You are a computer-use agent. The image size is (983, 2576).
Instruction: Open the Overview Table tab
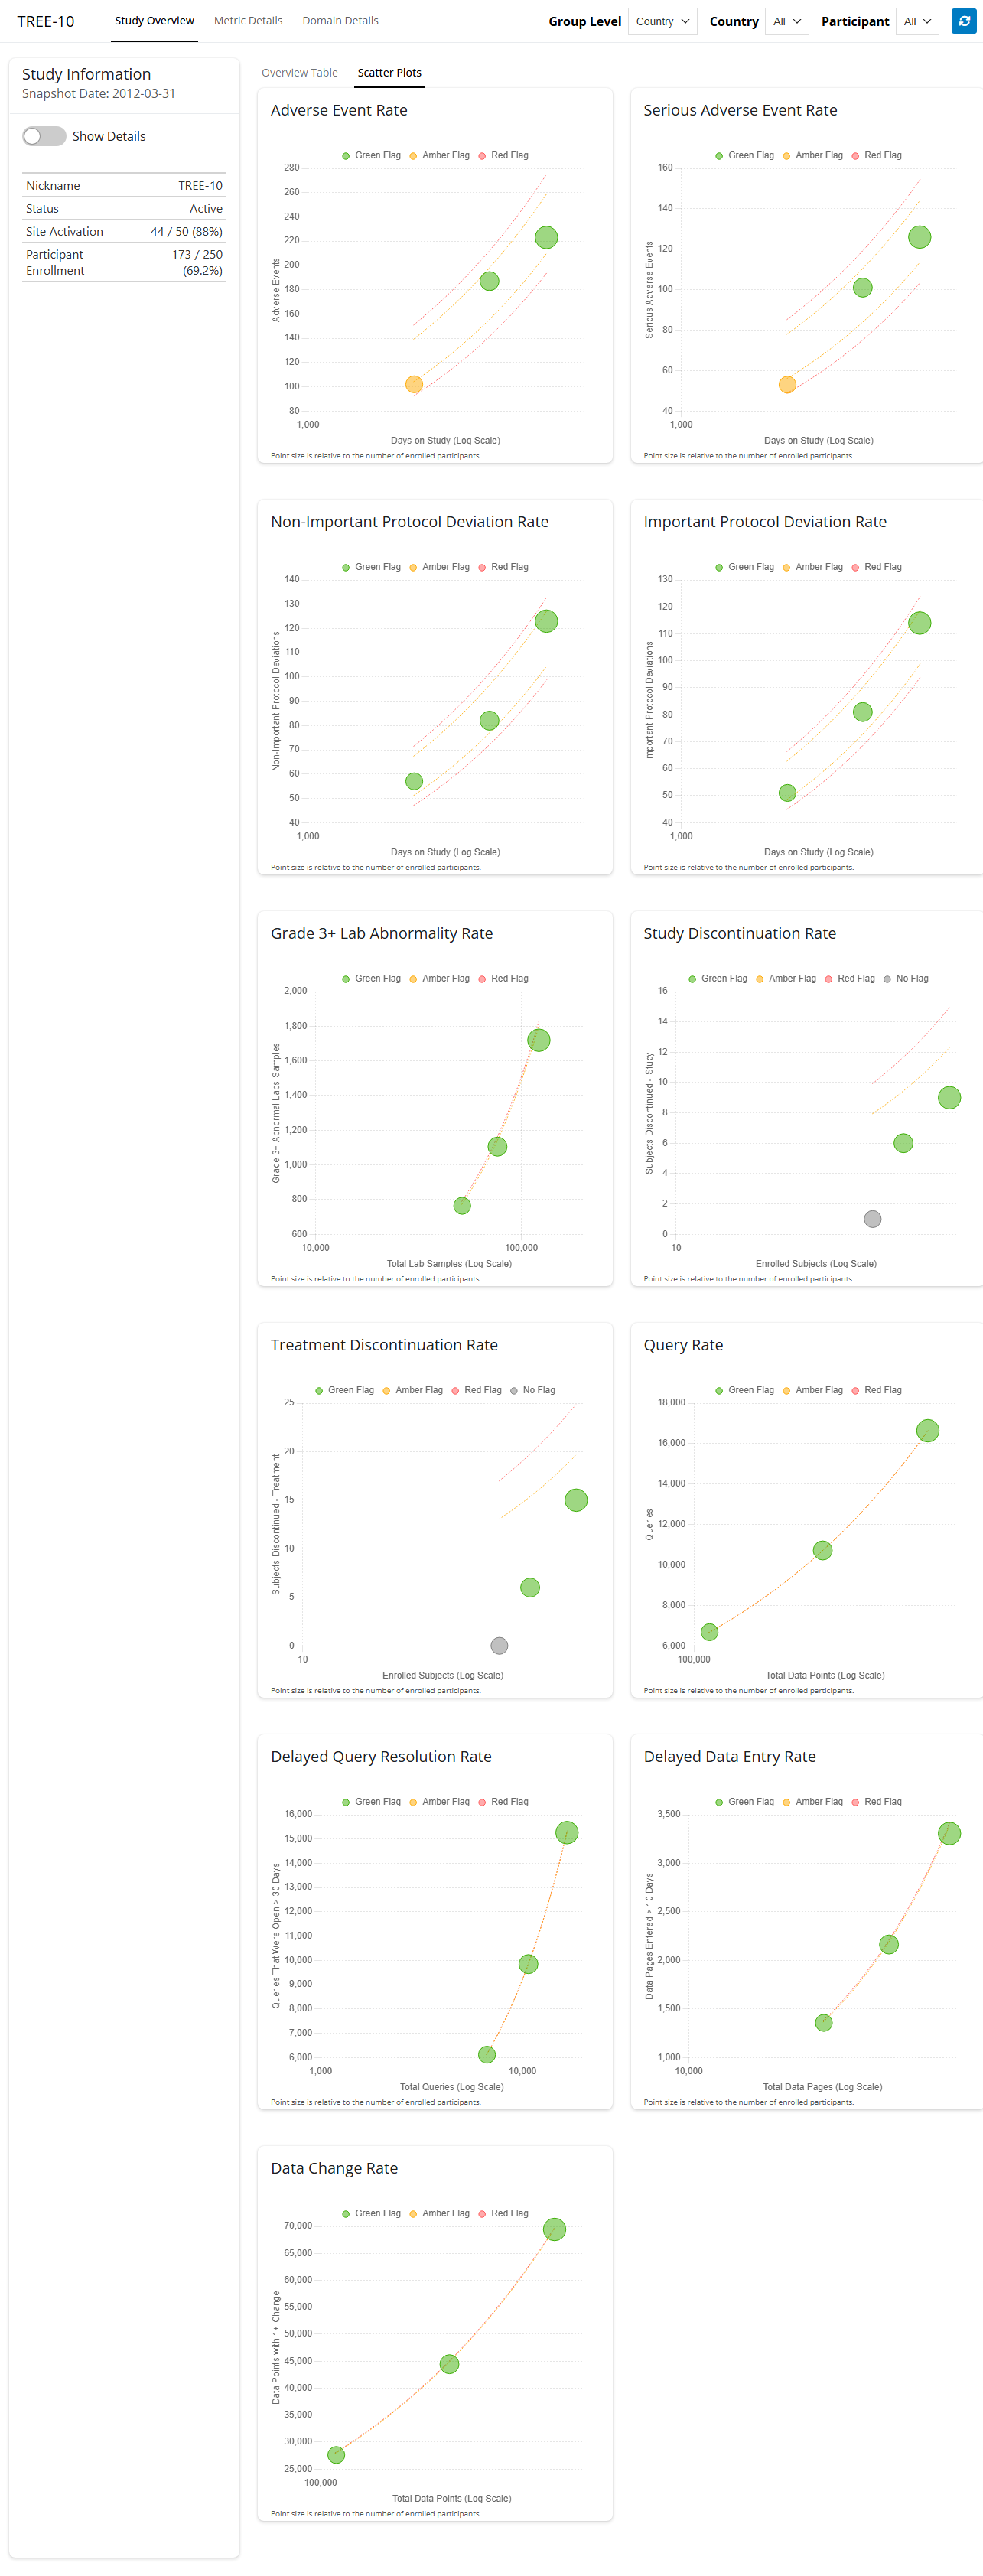point(299,73)
